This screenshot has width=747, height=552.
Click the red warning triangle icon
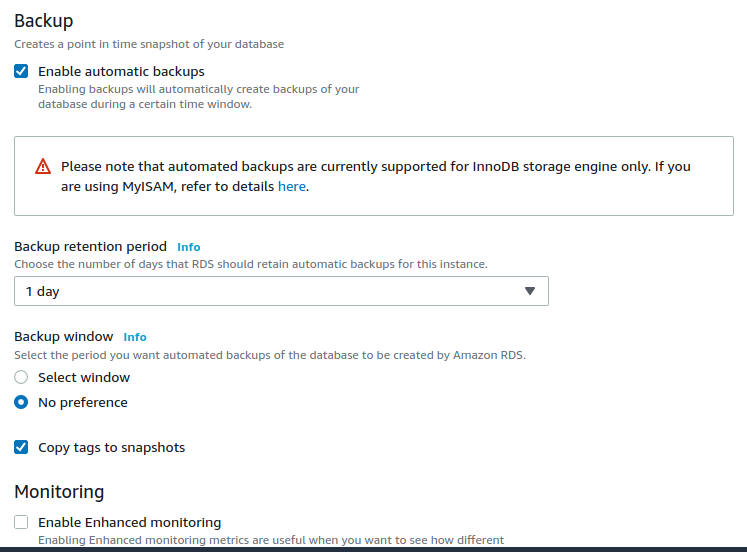click(x=43, y=166)
